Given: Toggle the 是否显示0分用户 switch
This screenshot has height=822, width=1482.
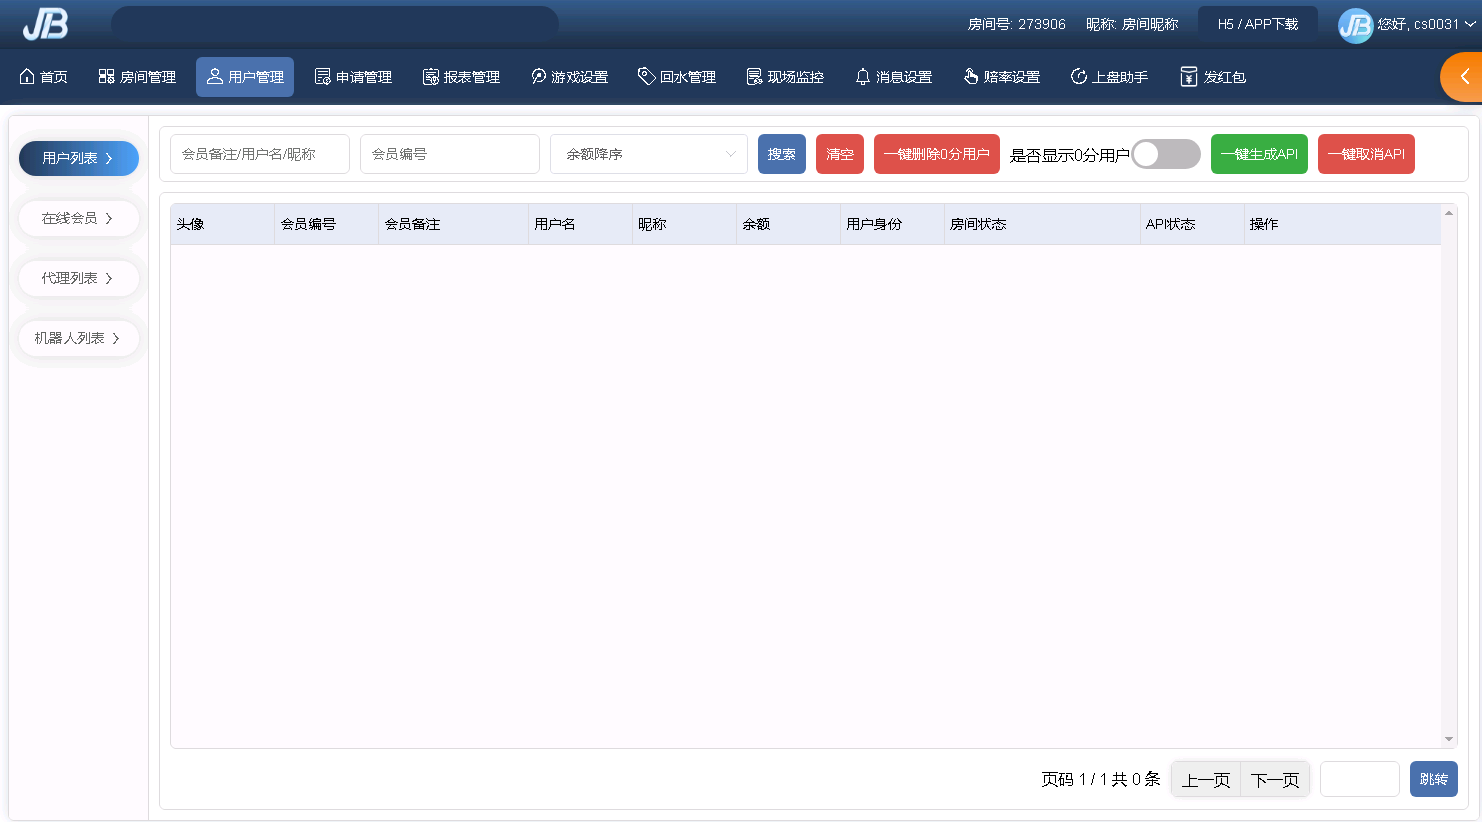Looking at the screenshot, I should point(1165,154).
